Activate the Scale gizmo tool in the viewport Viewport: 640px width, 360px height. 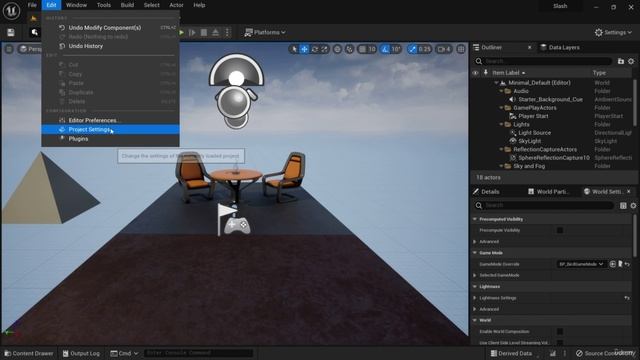(325, 49)
